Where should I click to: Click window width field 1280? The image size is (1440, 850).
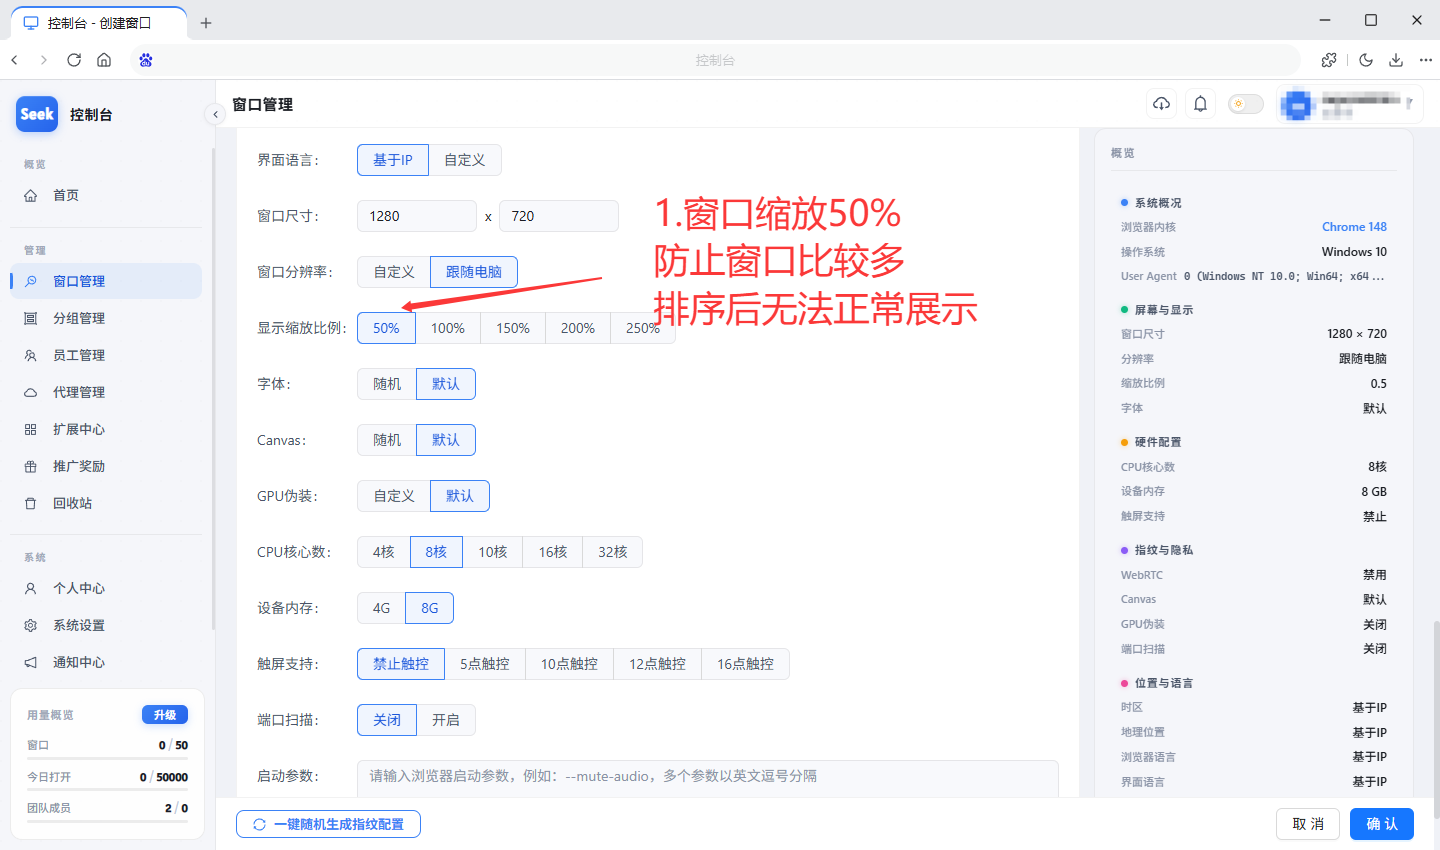pyautogui.click(x=417, y=216)
